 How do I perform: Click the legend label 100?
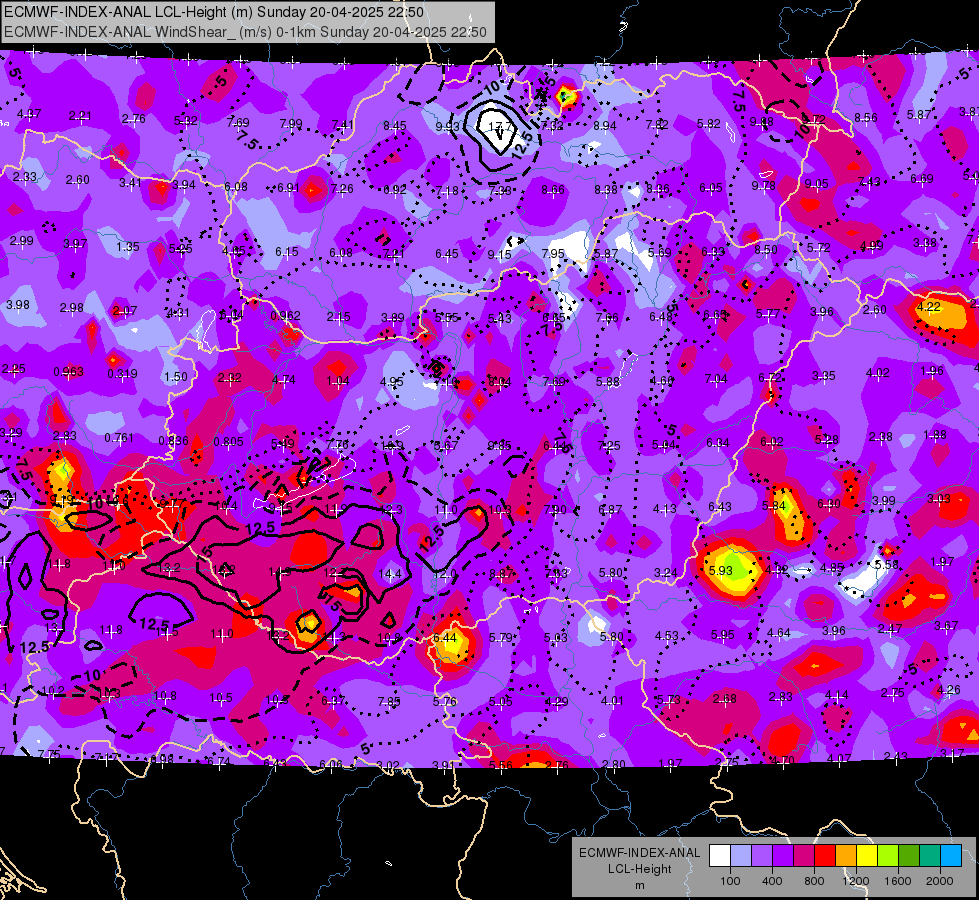point(730,881)
